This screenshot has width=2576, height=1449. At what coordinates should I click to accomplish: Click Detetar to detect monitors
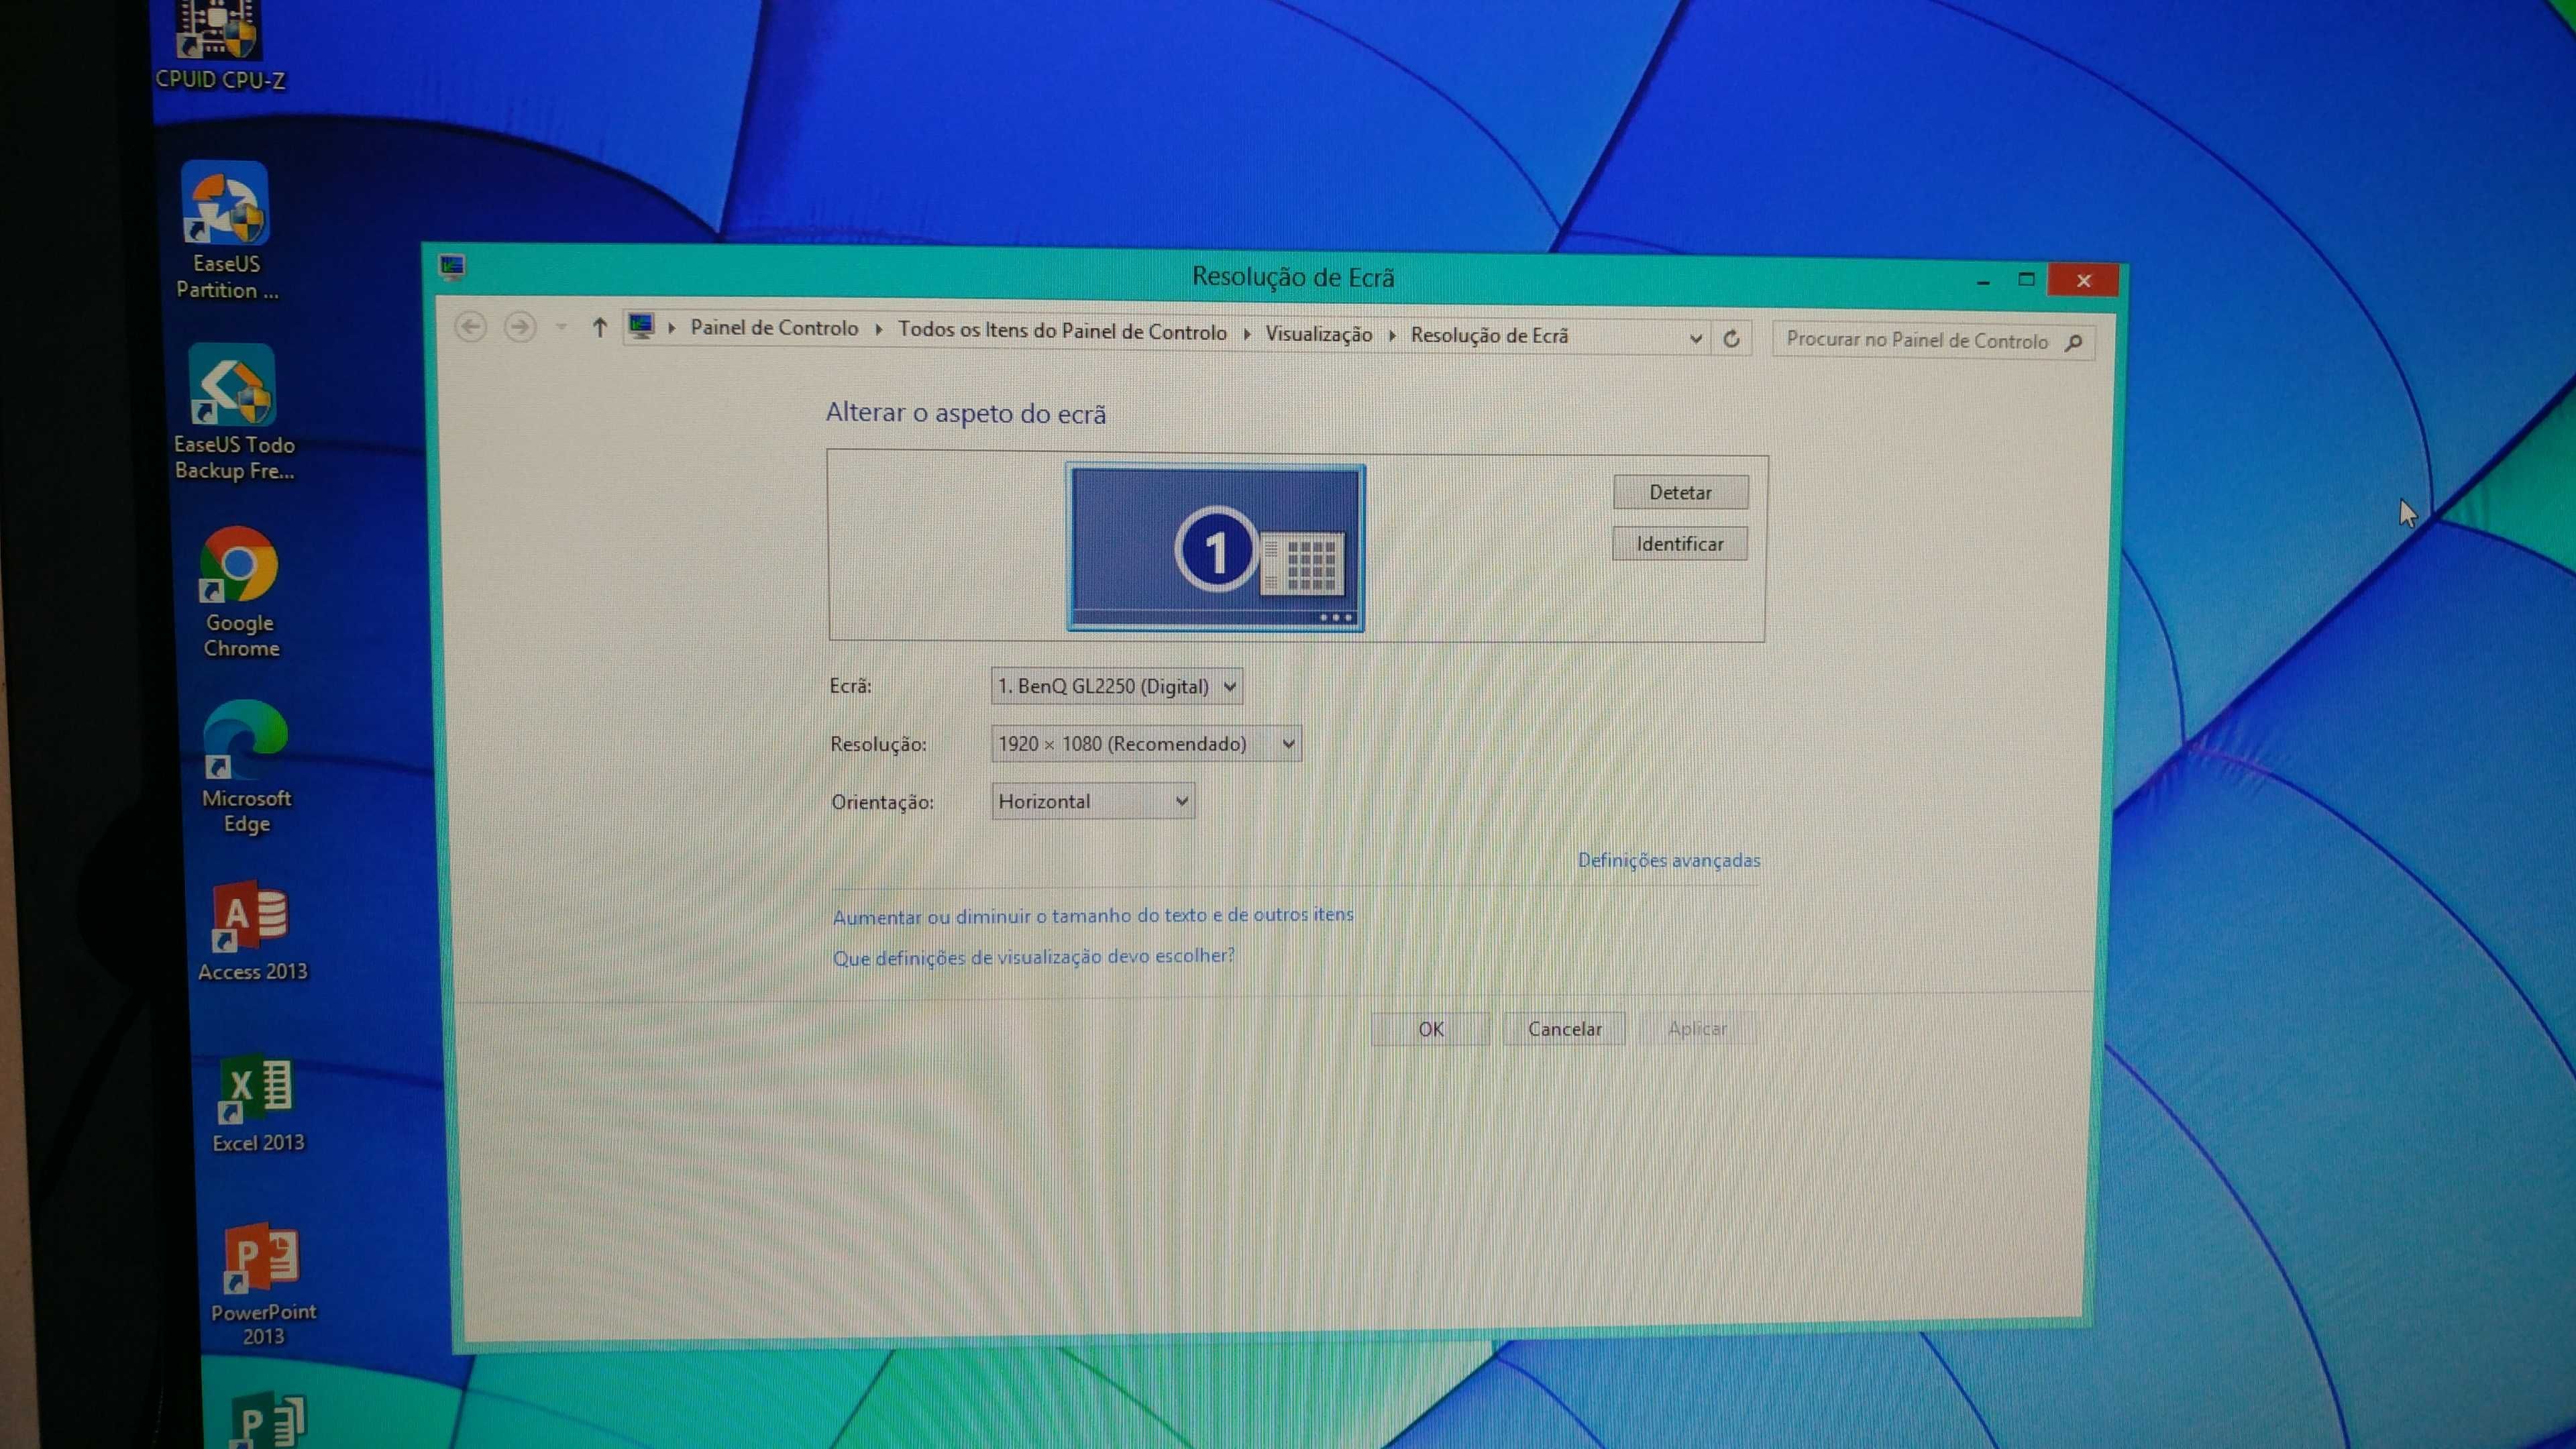tap(1679, 492)
